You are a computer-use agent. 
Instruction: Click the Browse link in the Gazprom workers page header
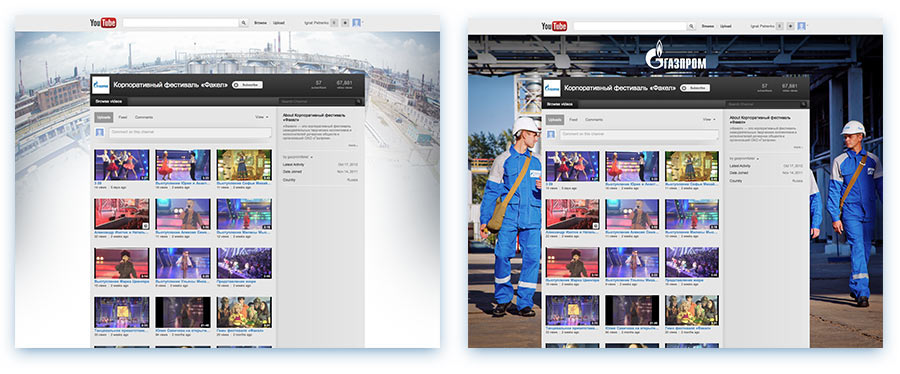point(708,26)
